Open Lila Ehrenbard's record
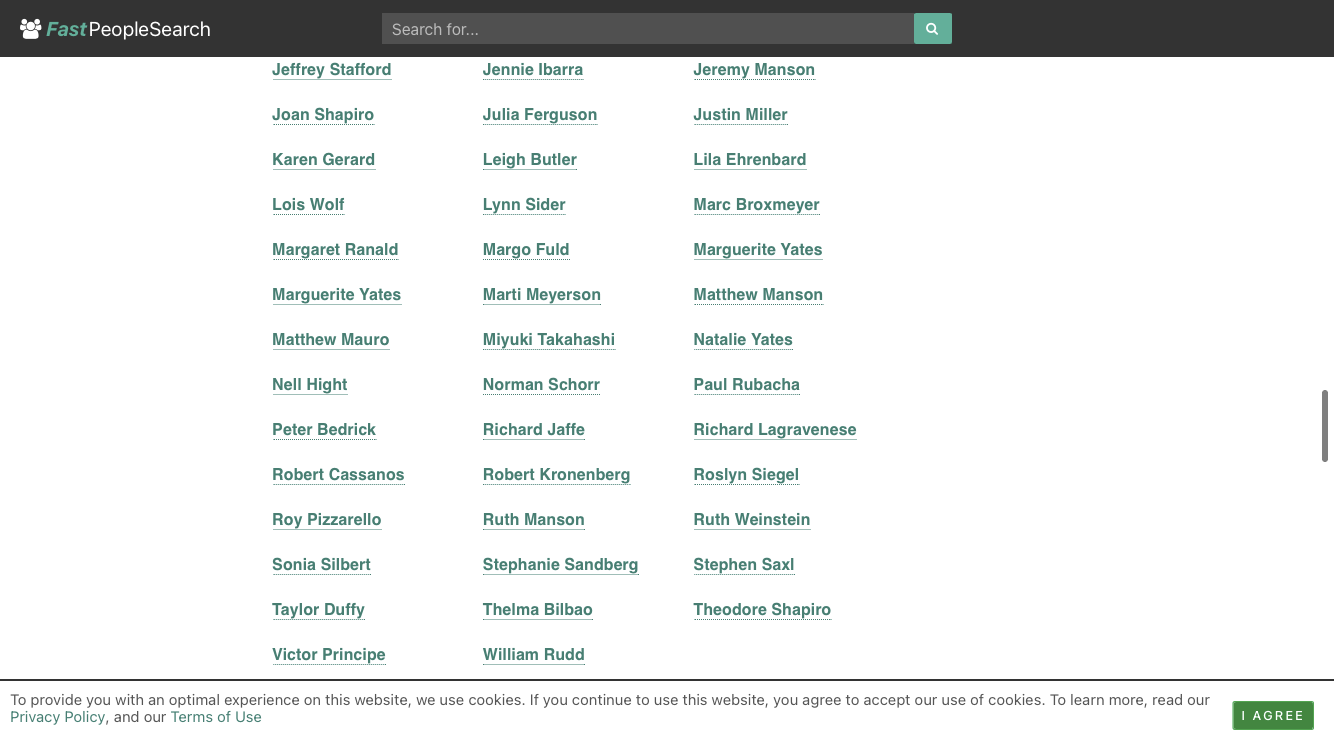1334x750 pixels. coord(750,159)
